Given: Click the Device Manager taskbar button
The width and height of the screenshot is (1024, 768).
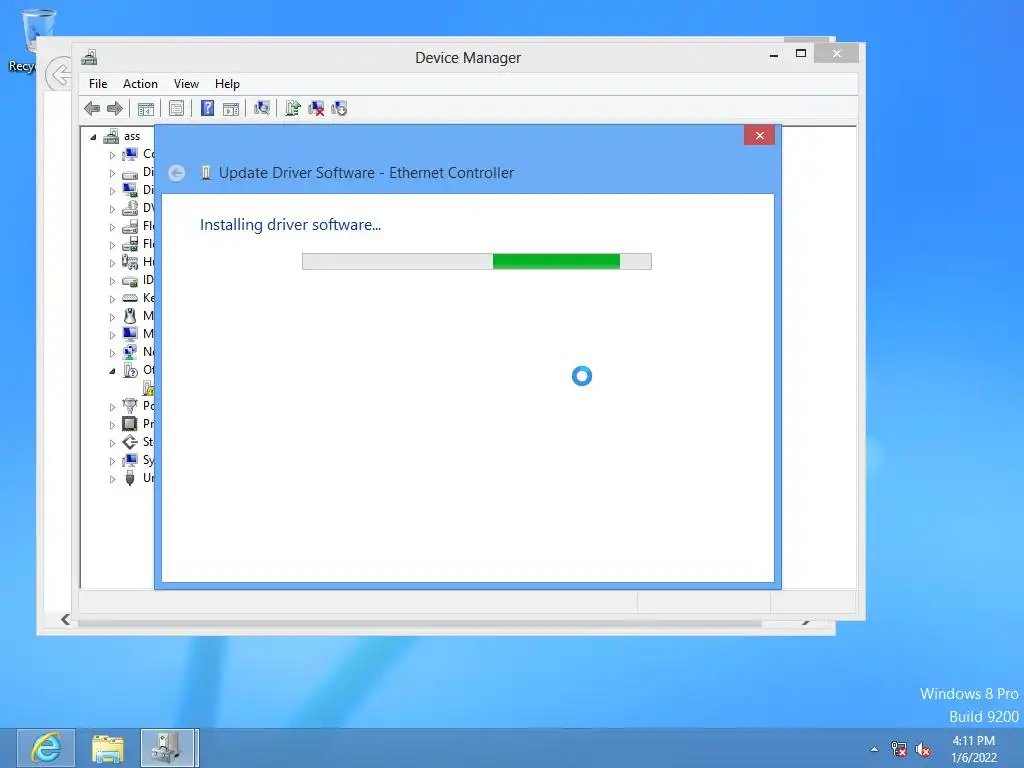Looking at the screenshot, I should coord(168,748).
